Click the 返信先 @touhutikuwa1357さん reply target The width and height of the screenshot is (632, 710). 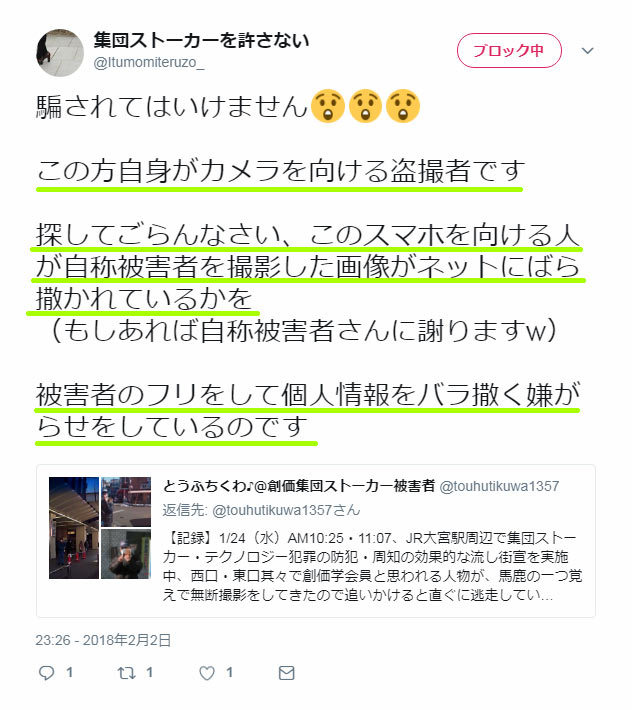click(x=261, y=510)
